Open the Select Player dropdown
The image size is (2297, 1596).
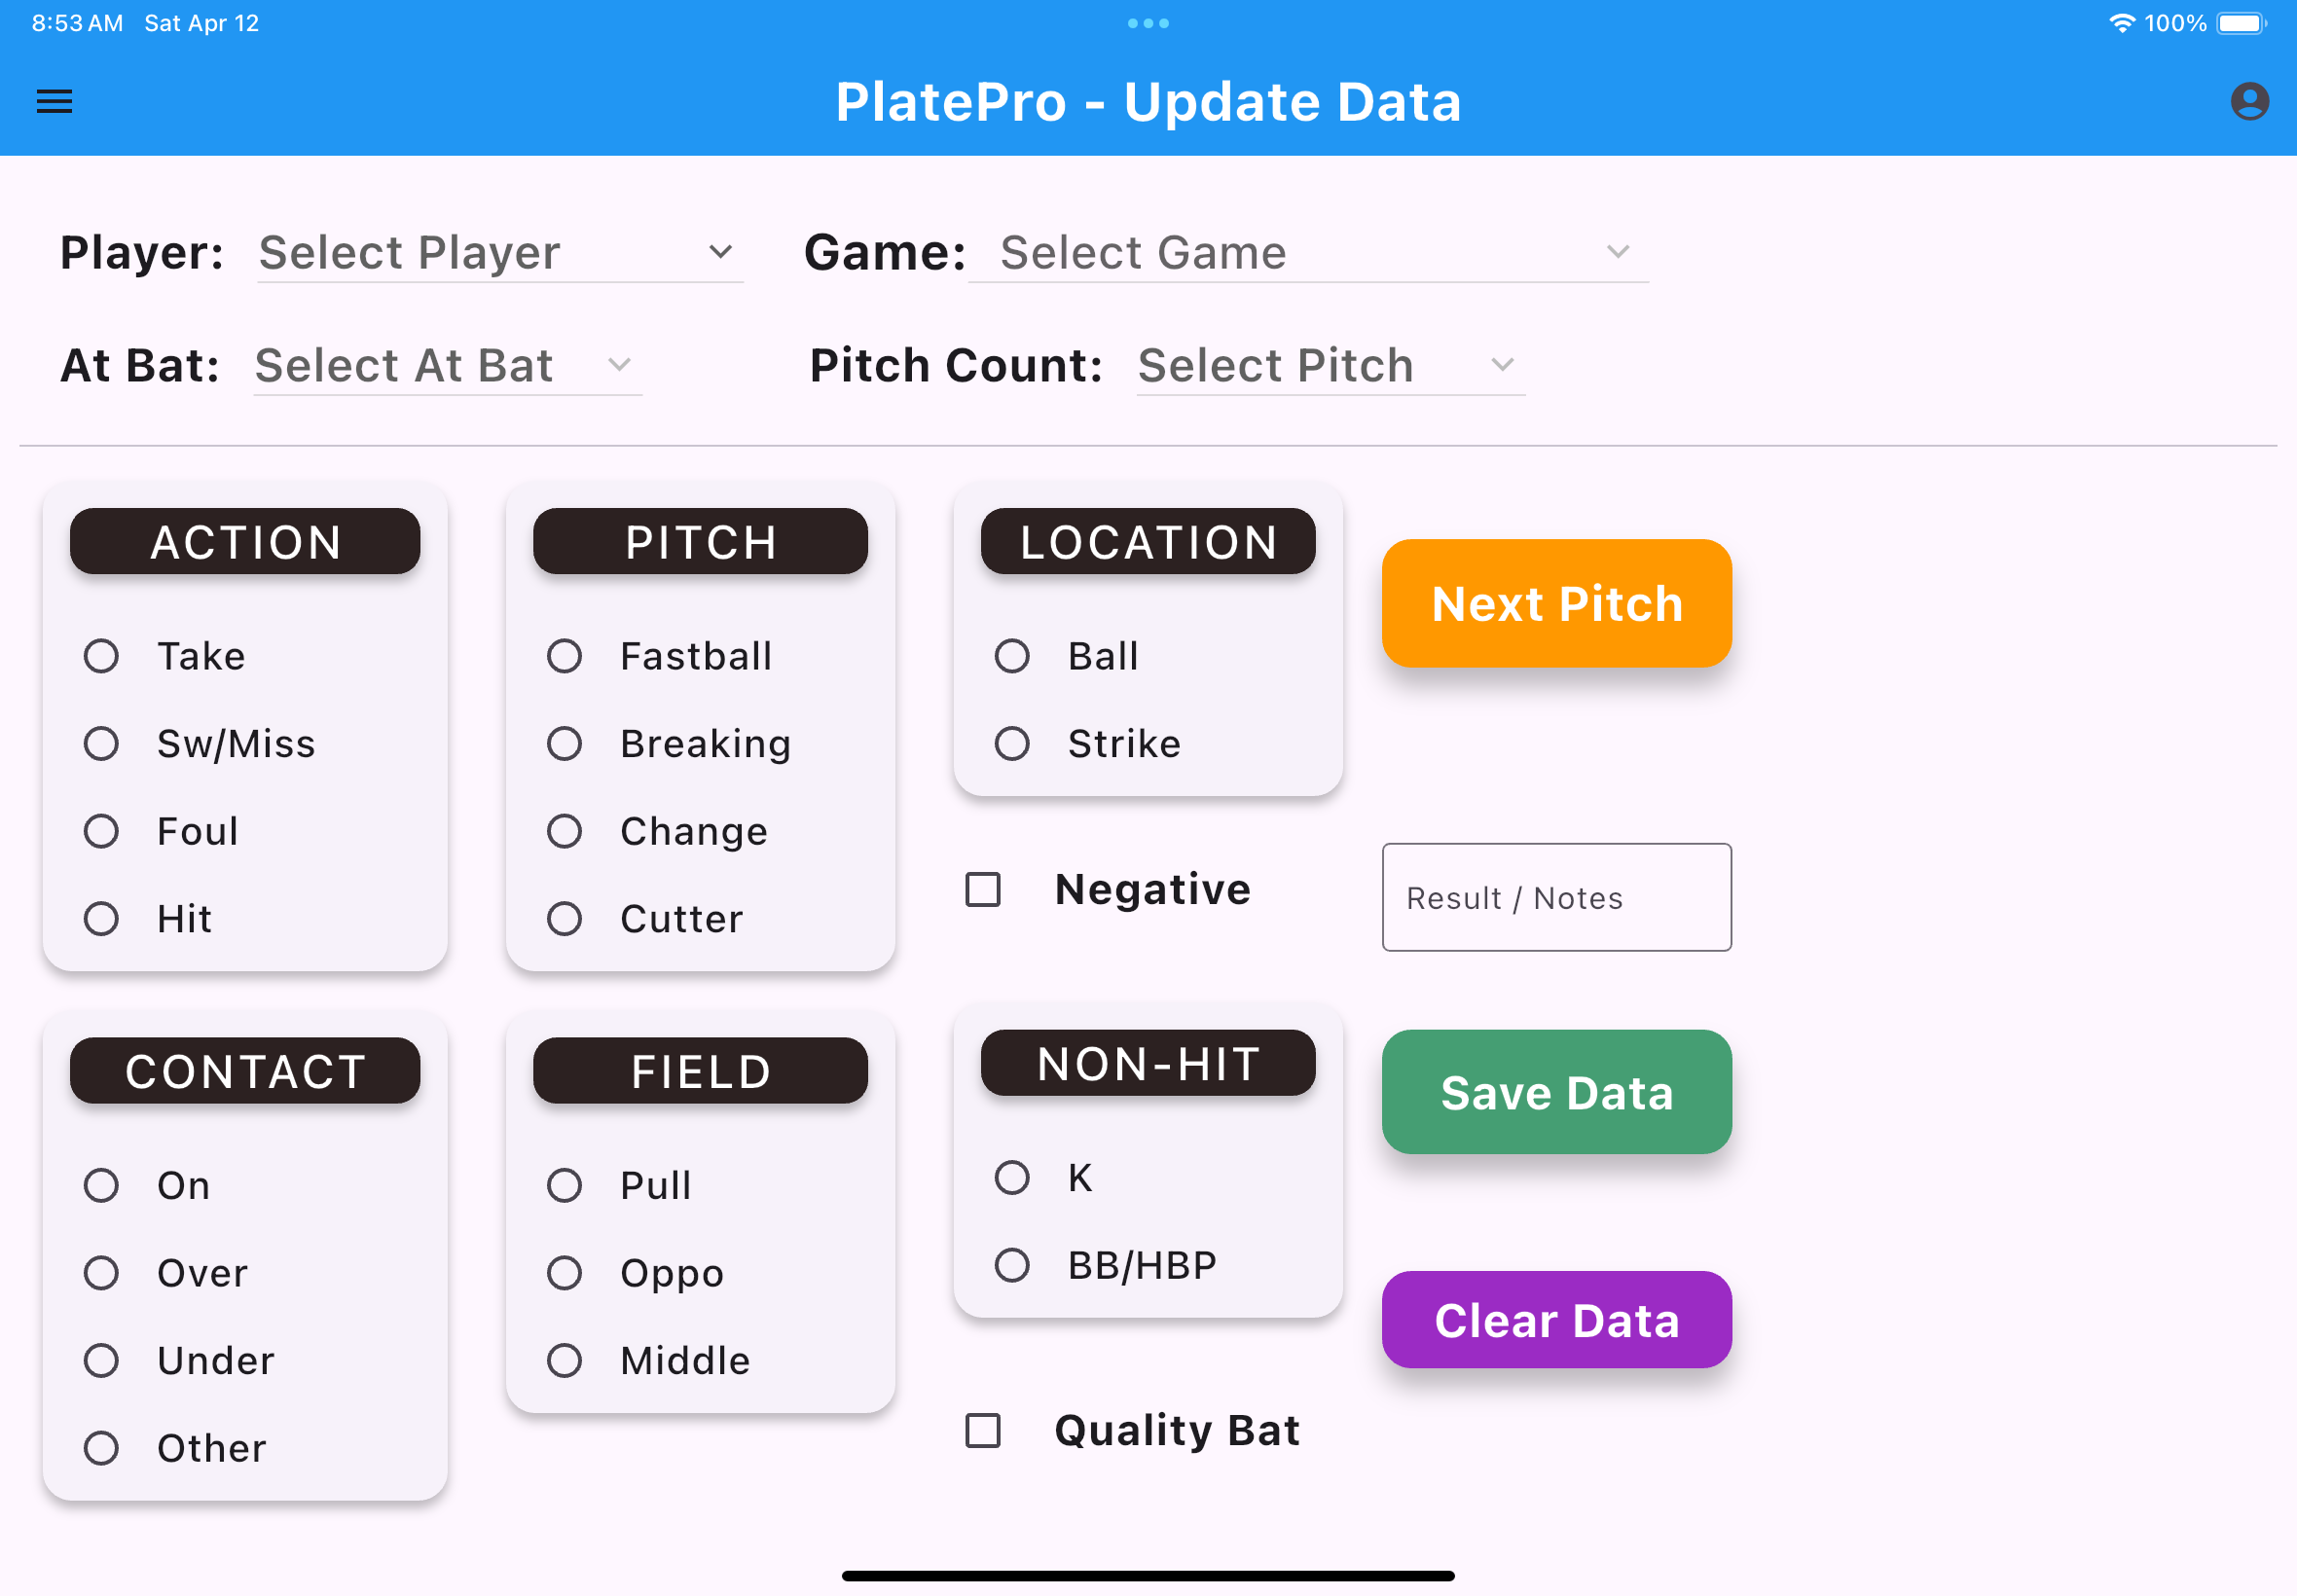click(x=498, y=253)
